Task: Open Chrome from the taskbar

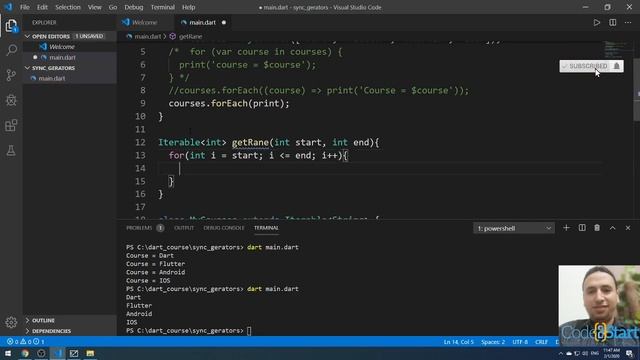Action: (x=25, y=353)
